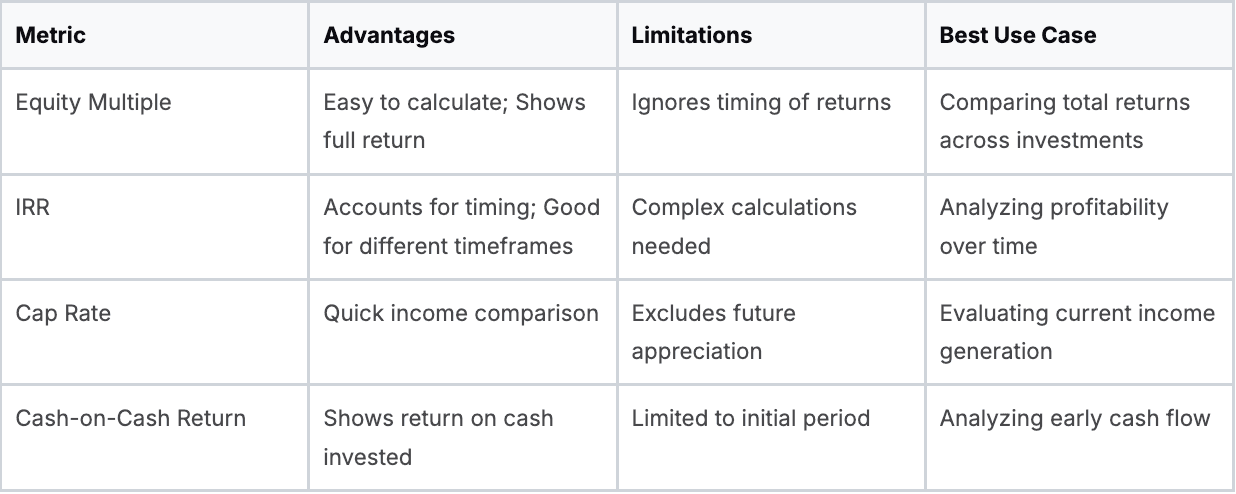Click 'Quick income comparison' cell
This screenshot has width=1236, height=494.
tap(461, 313)
